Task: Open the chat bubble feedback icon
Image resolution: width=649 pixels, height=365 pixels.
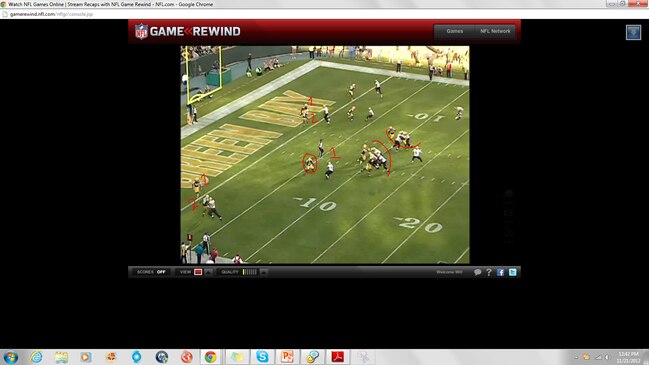Action: coord(477,272)
